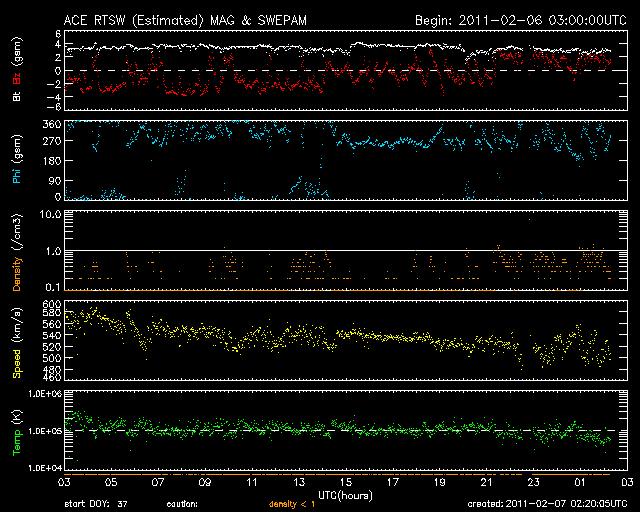The height and width of the screenshot is (512, 640).
Task: Click the start DOY: 37 text
Action: (x=96, y=504)
